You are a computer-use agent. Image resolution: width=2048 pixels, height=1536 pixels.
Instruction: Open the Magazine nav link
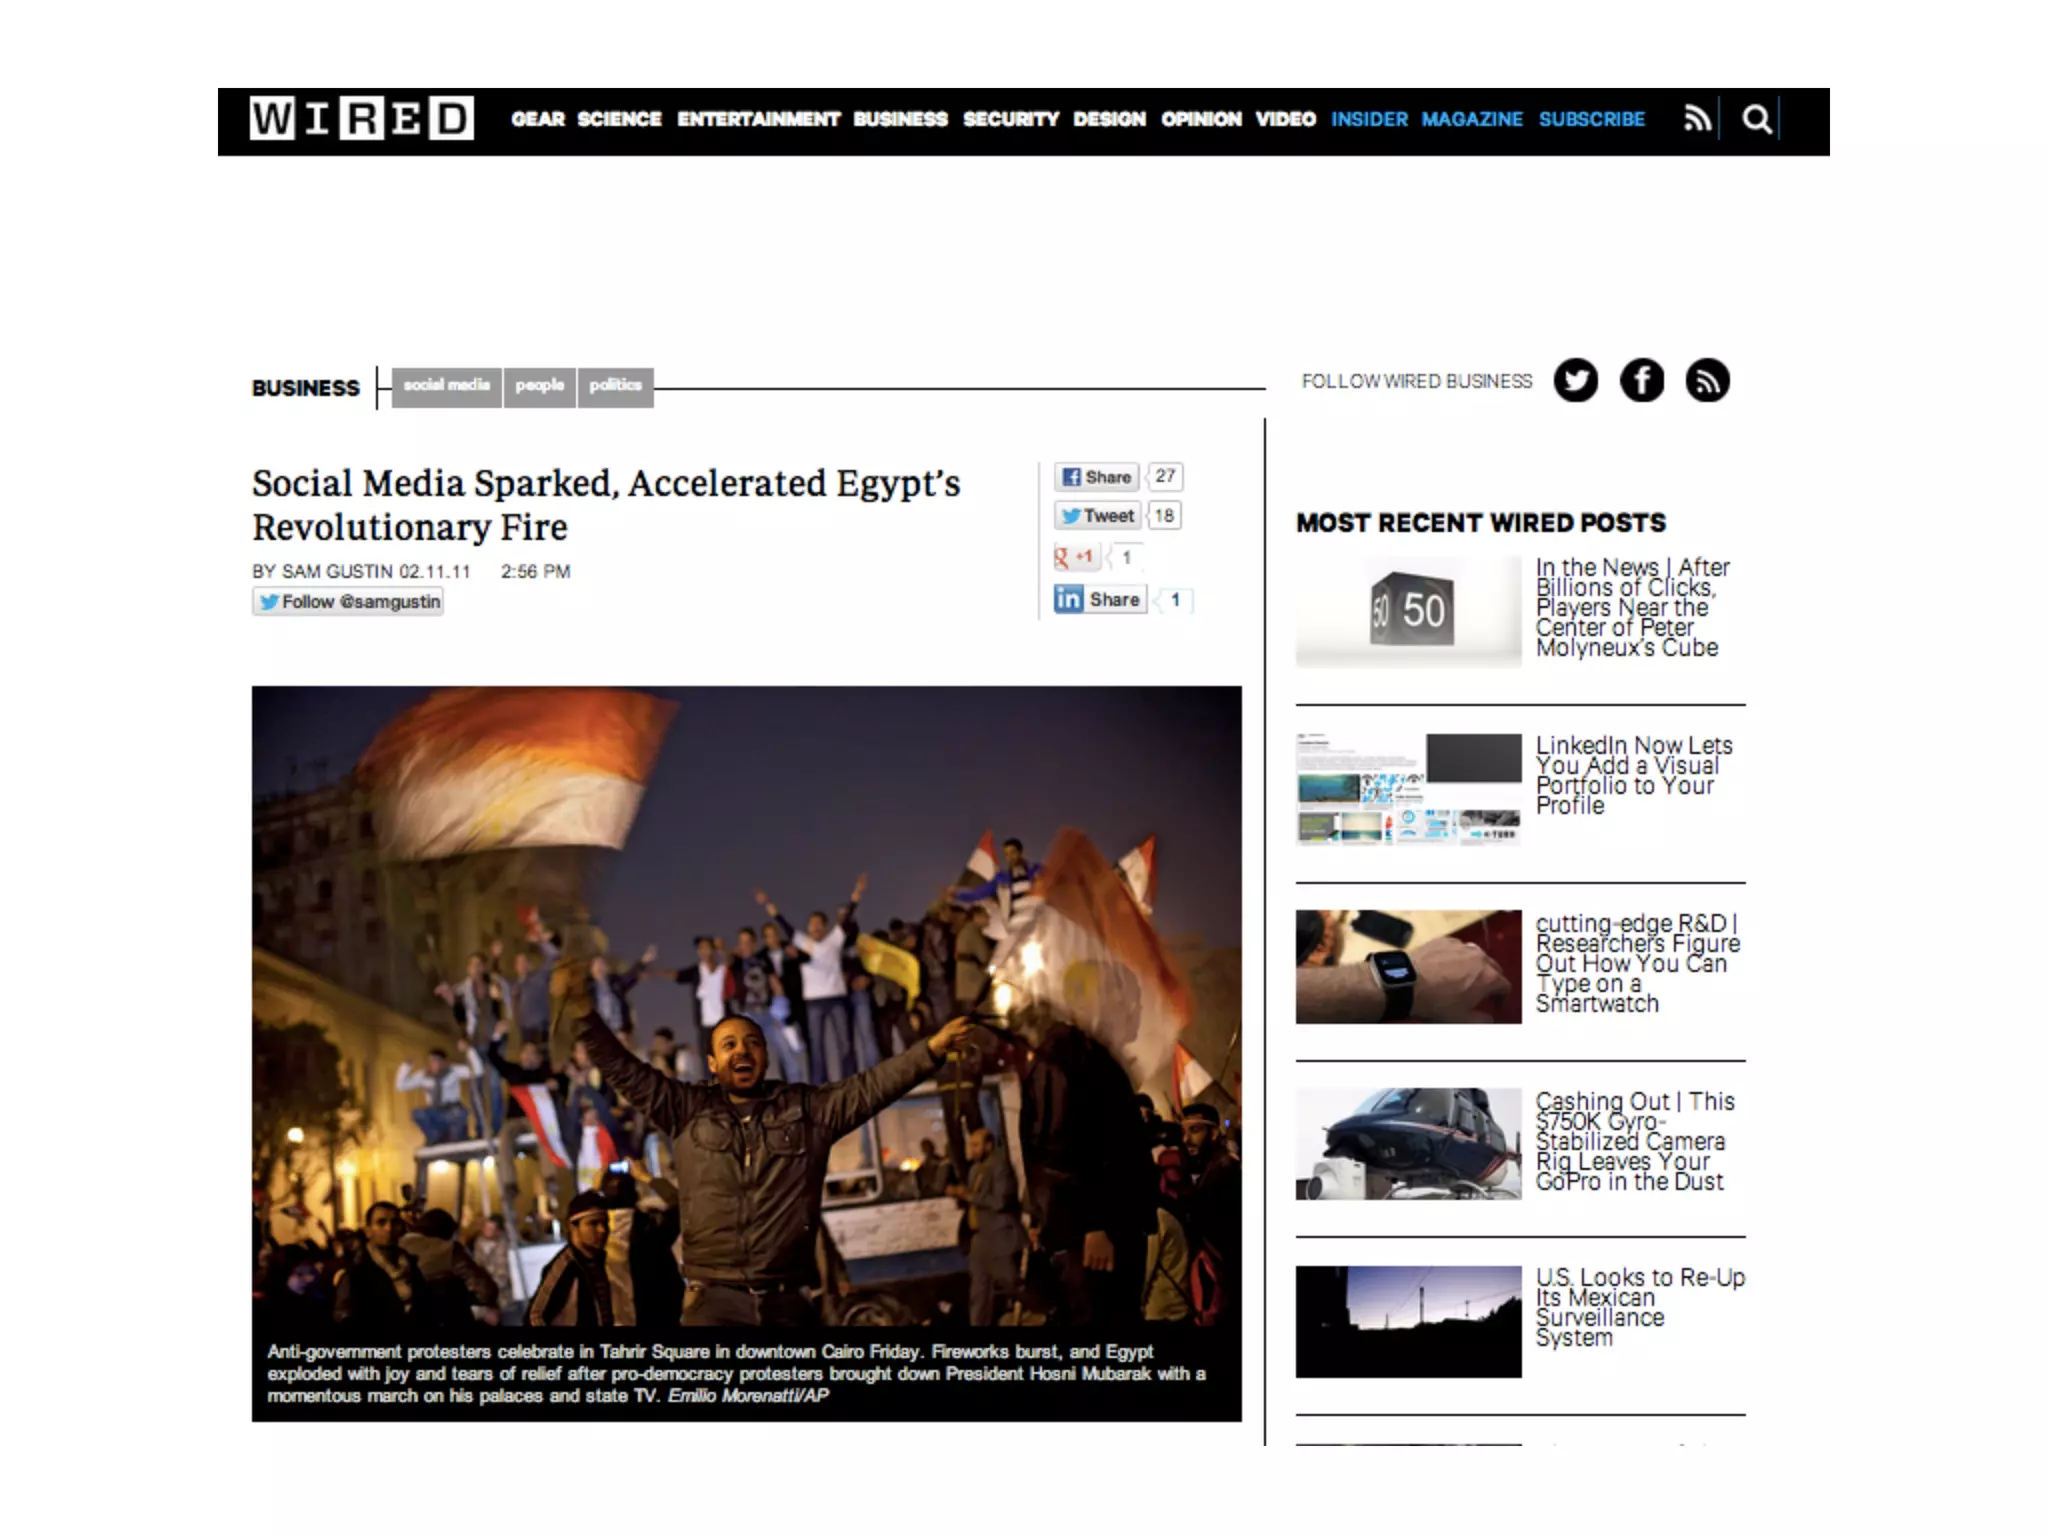[x=1471, y=119]
